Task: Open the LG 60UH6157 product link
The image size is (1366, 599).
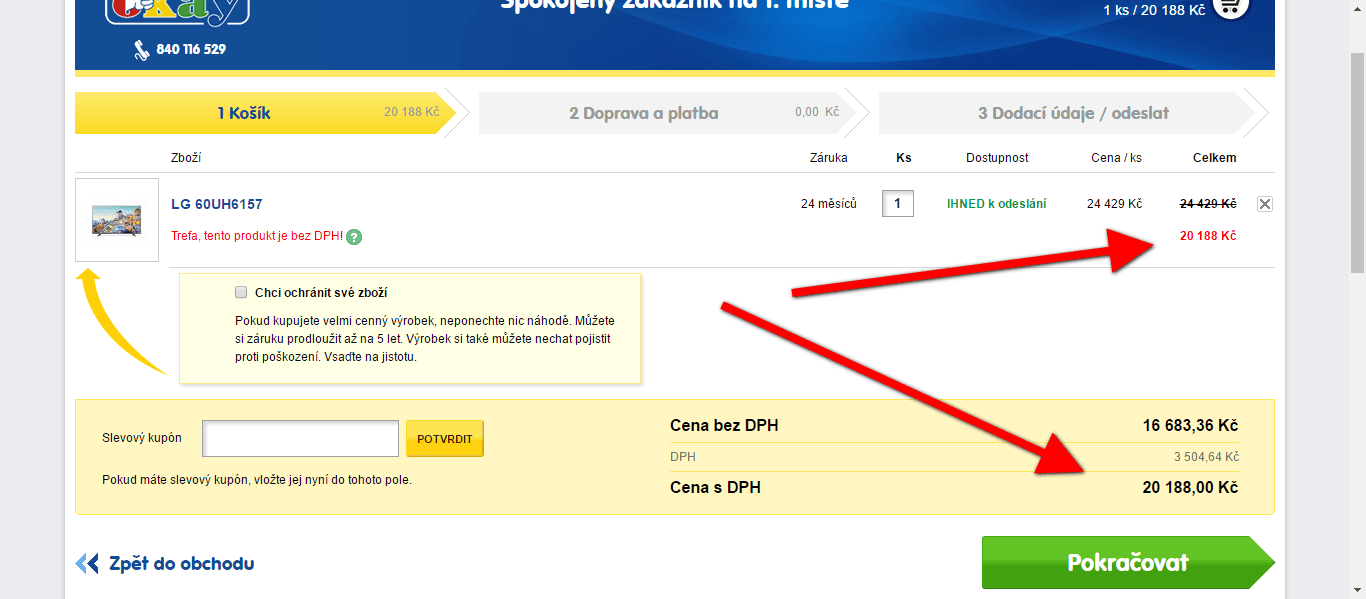Action: (x=217, y=204)
